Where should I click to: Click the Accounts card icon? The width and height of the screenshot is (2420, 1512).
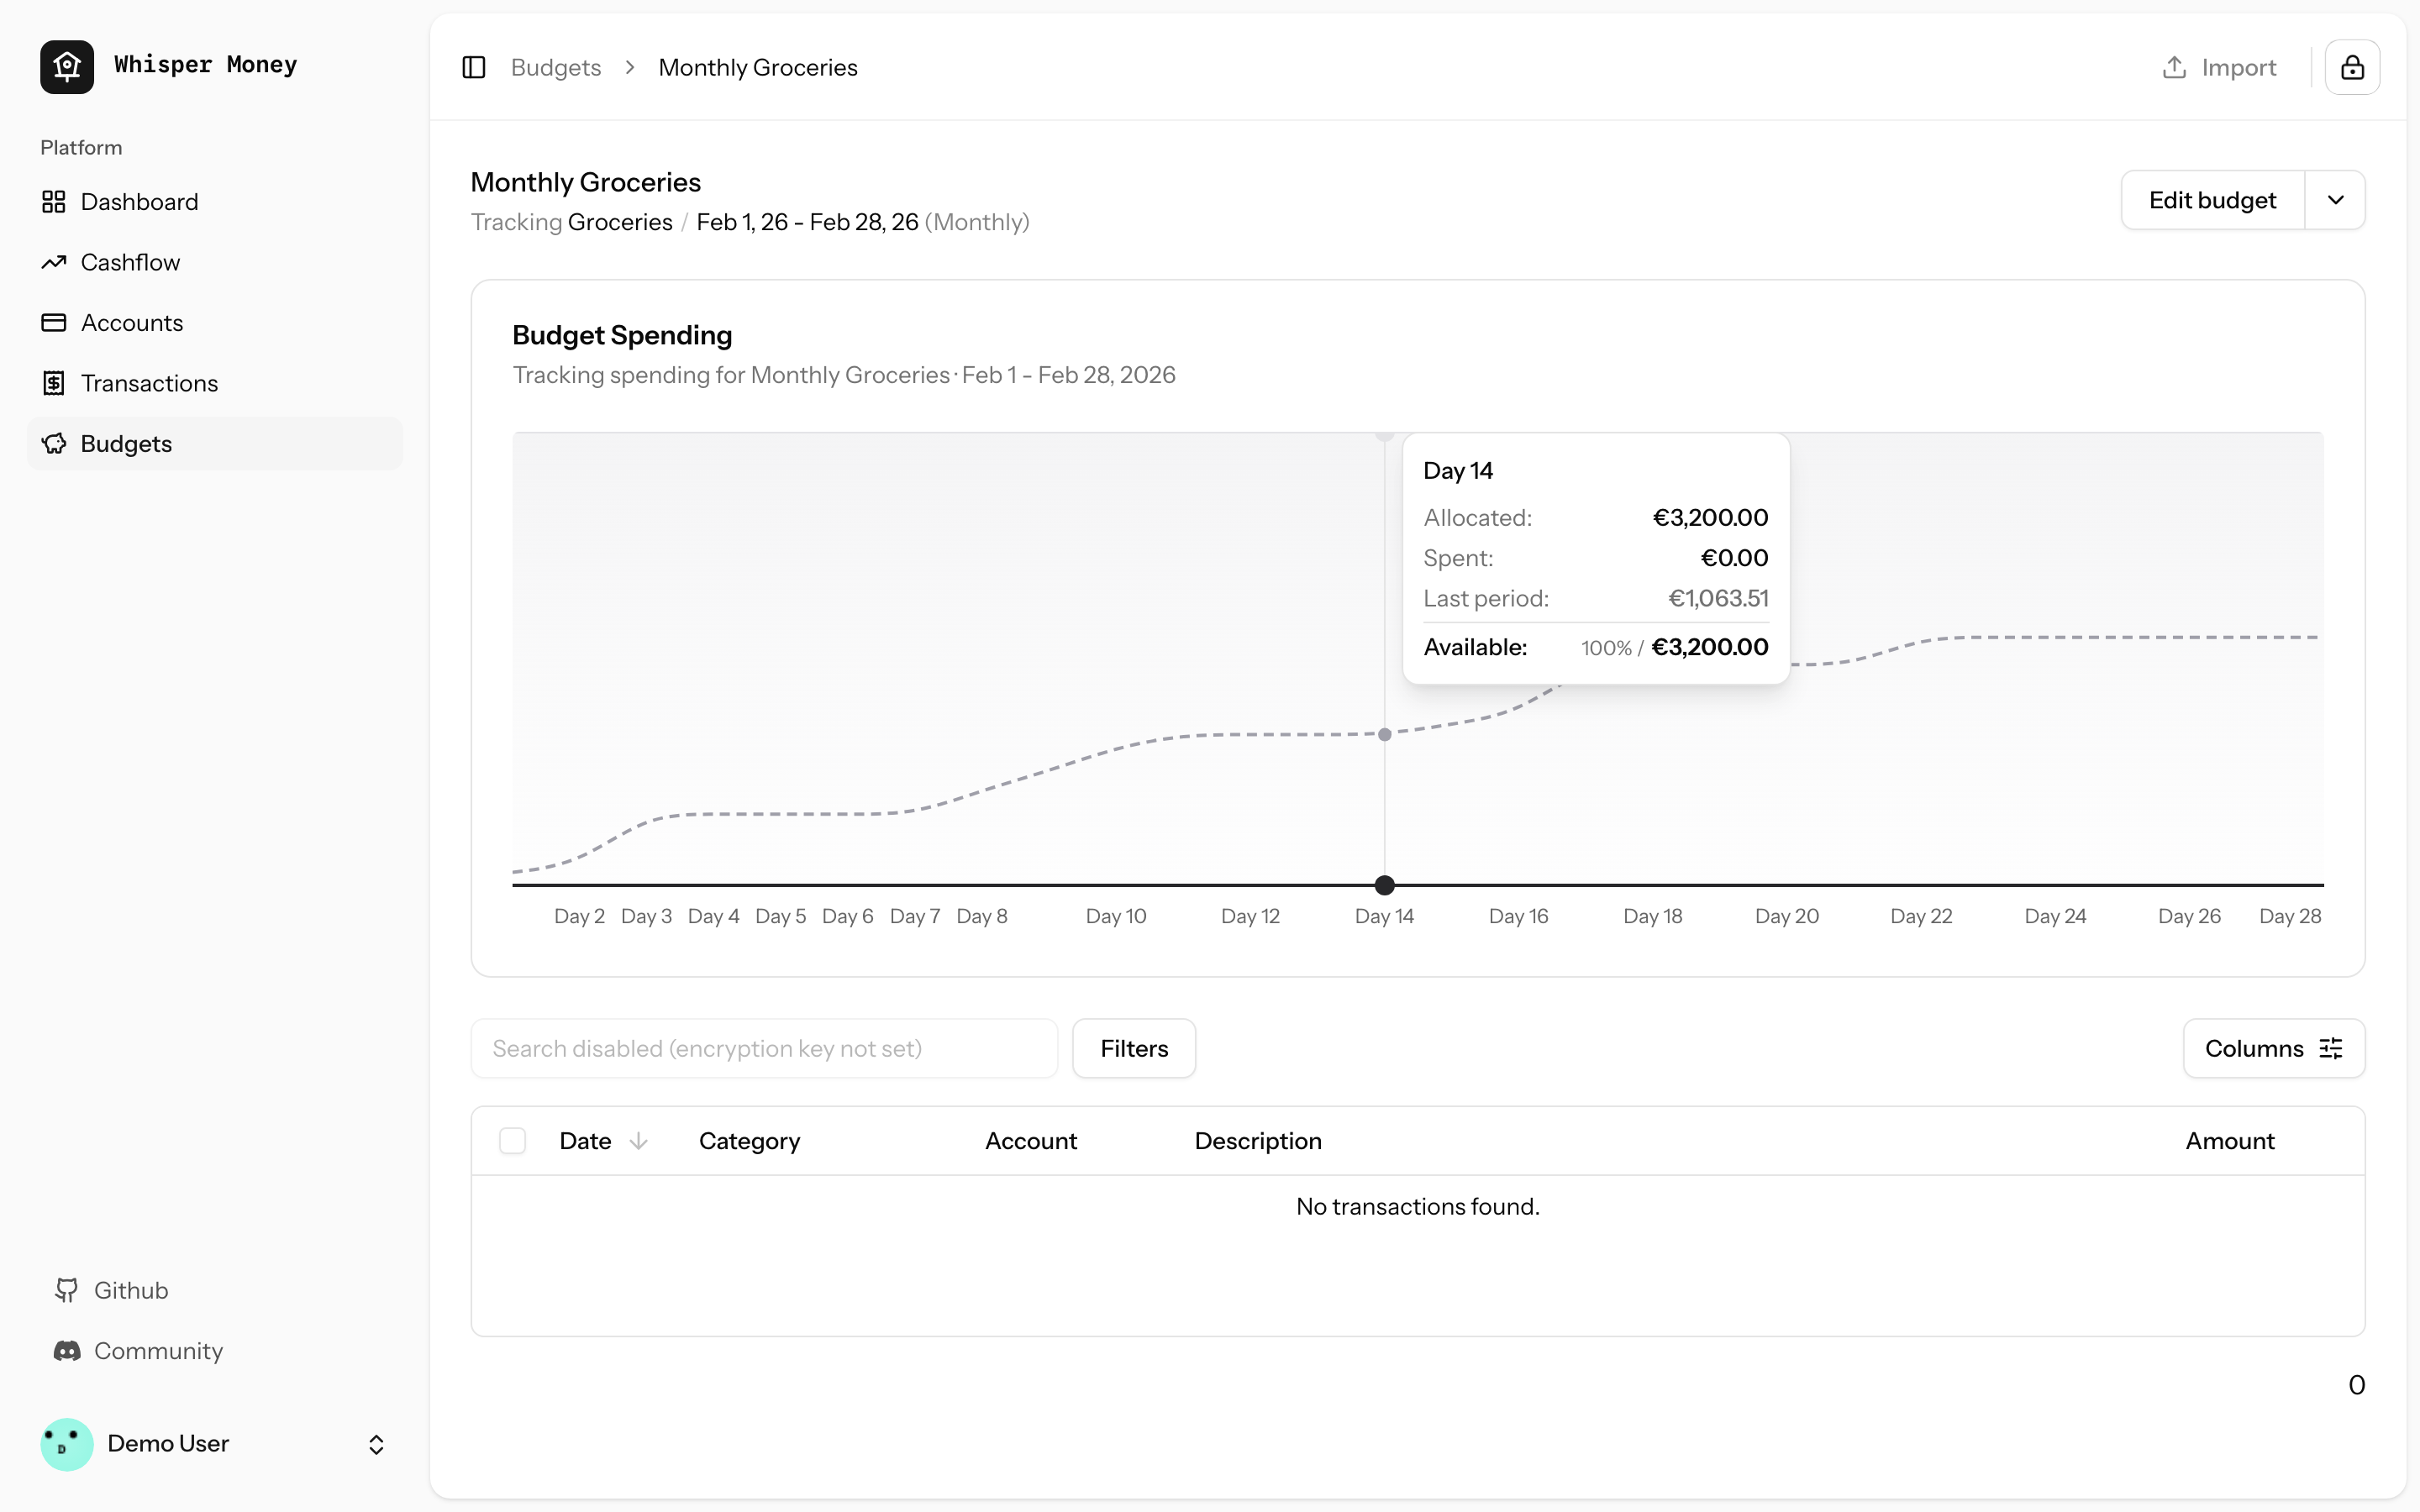click(x=54, y=323)
